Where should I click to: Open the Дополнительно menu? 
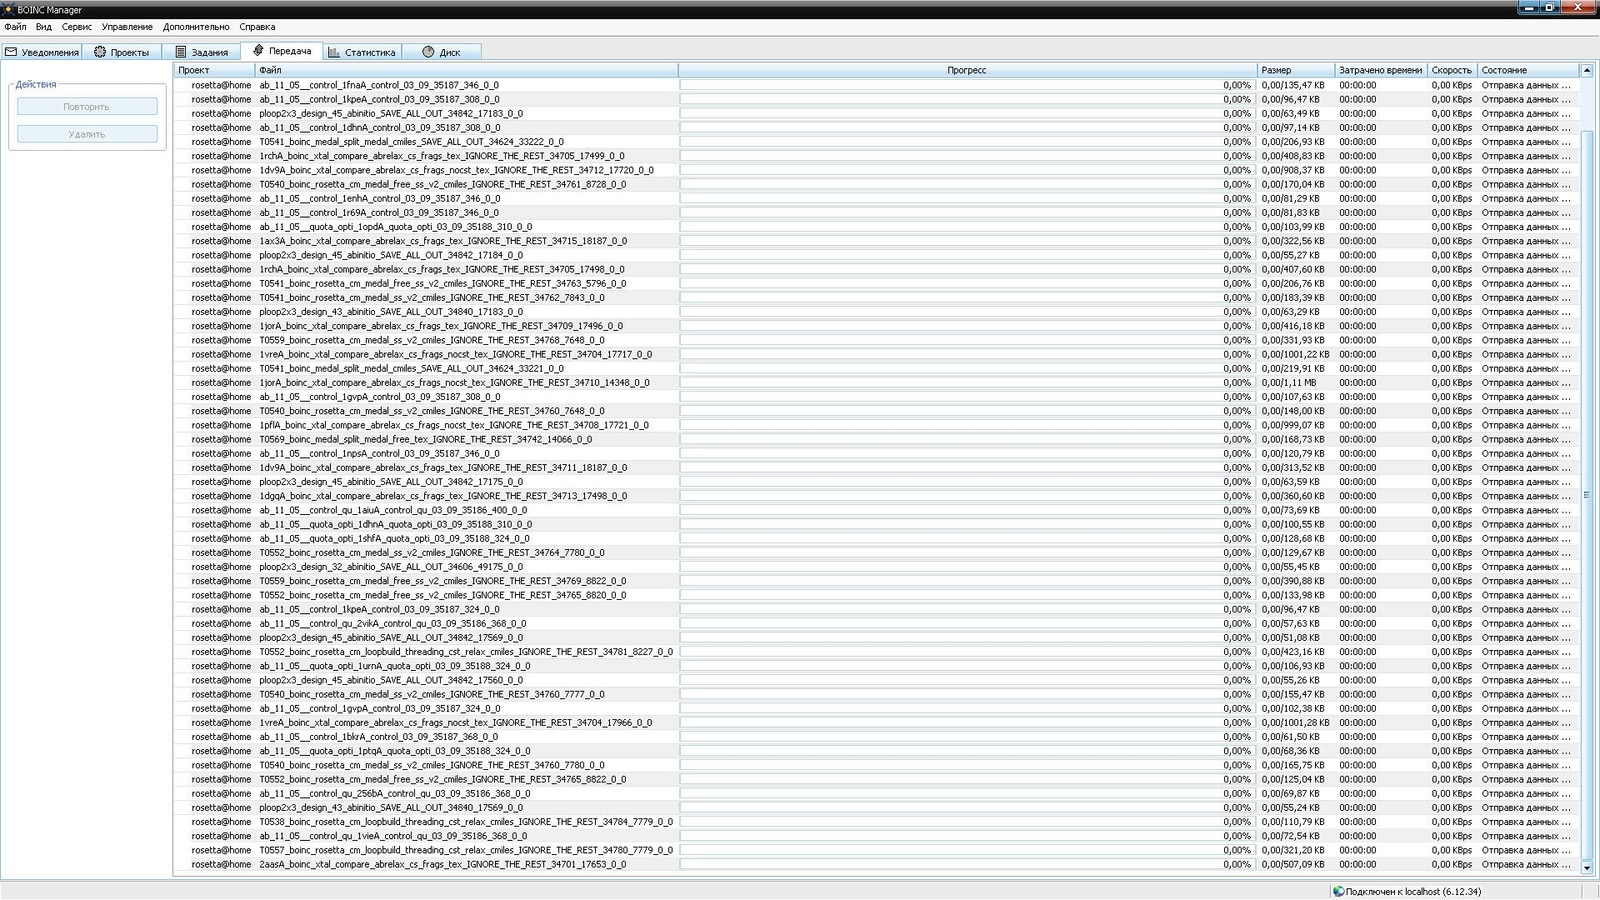(196, 27)
